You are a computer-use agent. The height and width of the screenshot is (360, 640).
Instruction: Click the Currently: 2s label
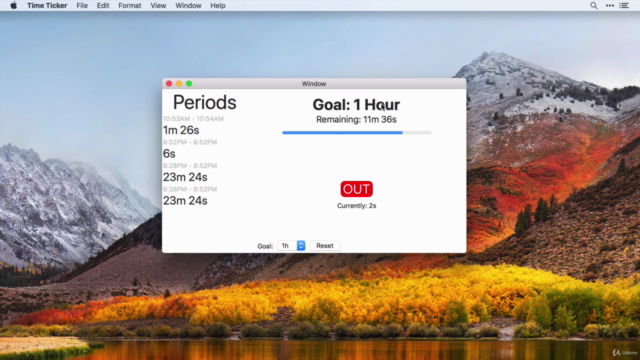pyautogui.click(x=356, y=206)
